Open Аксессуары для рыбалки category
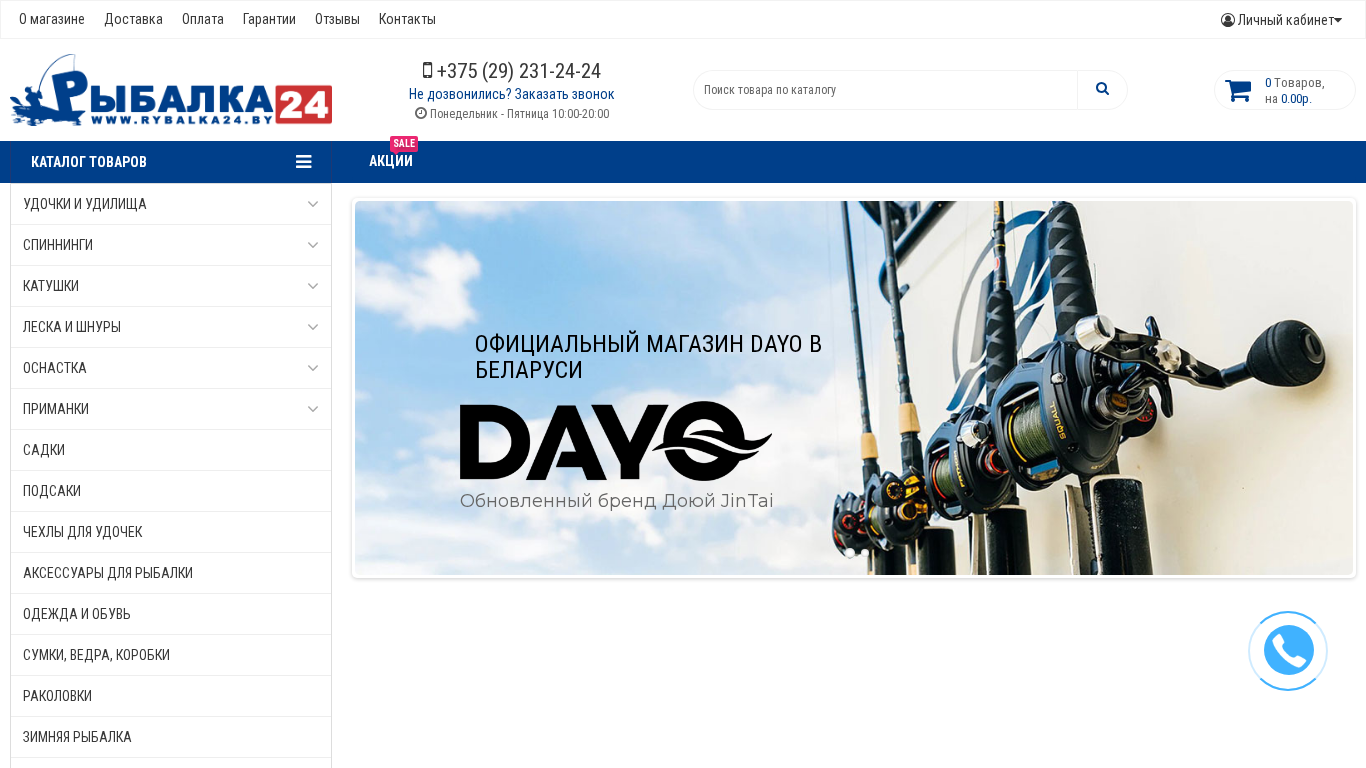Screen dimensions: 1366x768 point(171,573)
